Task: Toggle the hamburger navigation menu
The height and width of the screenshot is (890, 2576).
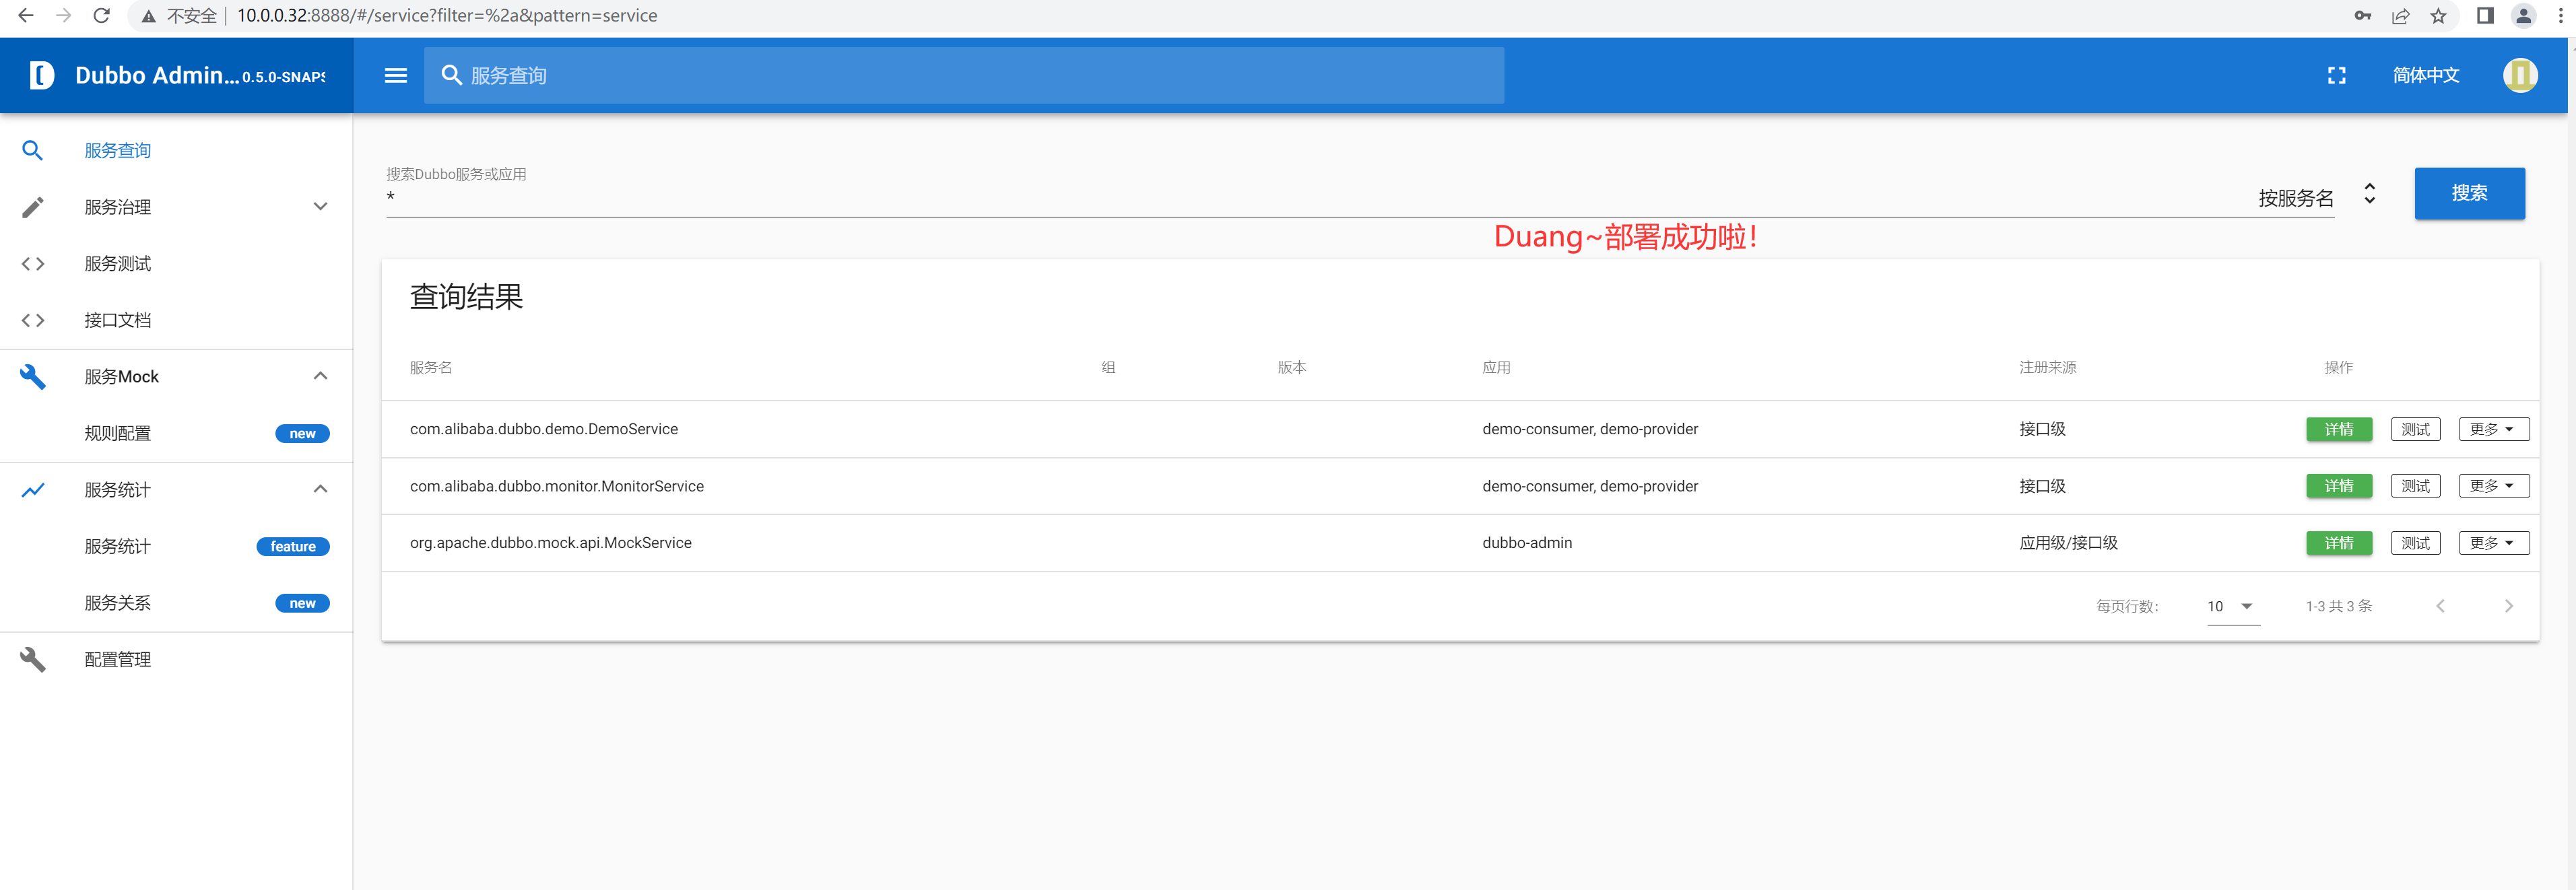Action: coord(396,75)
